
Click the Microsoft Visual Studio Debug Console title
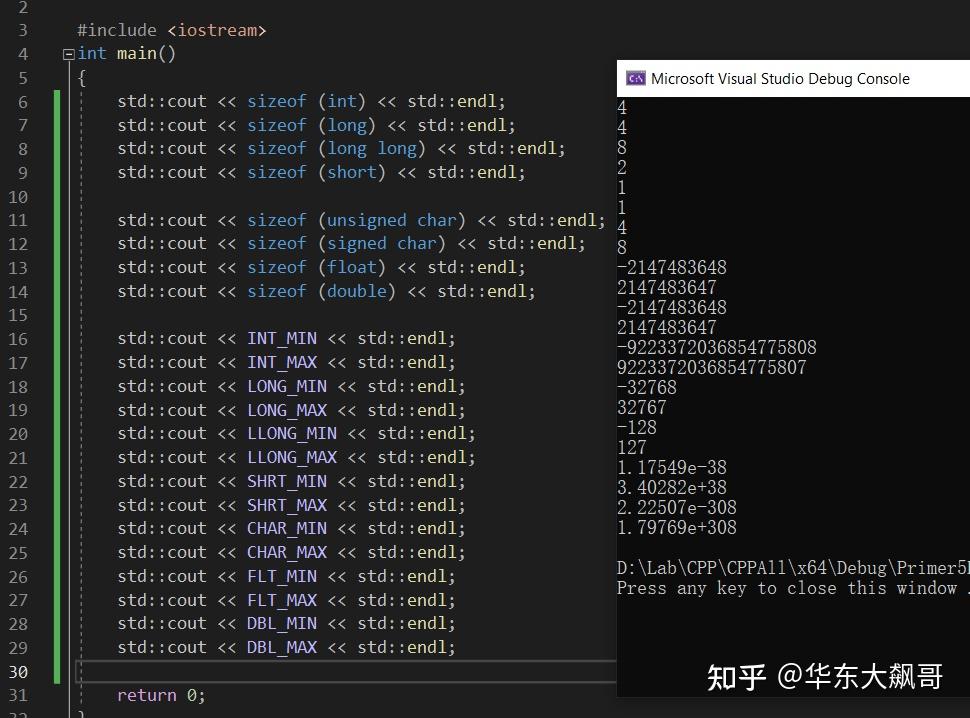point(780,79)
